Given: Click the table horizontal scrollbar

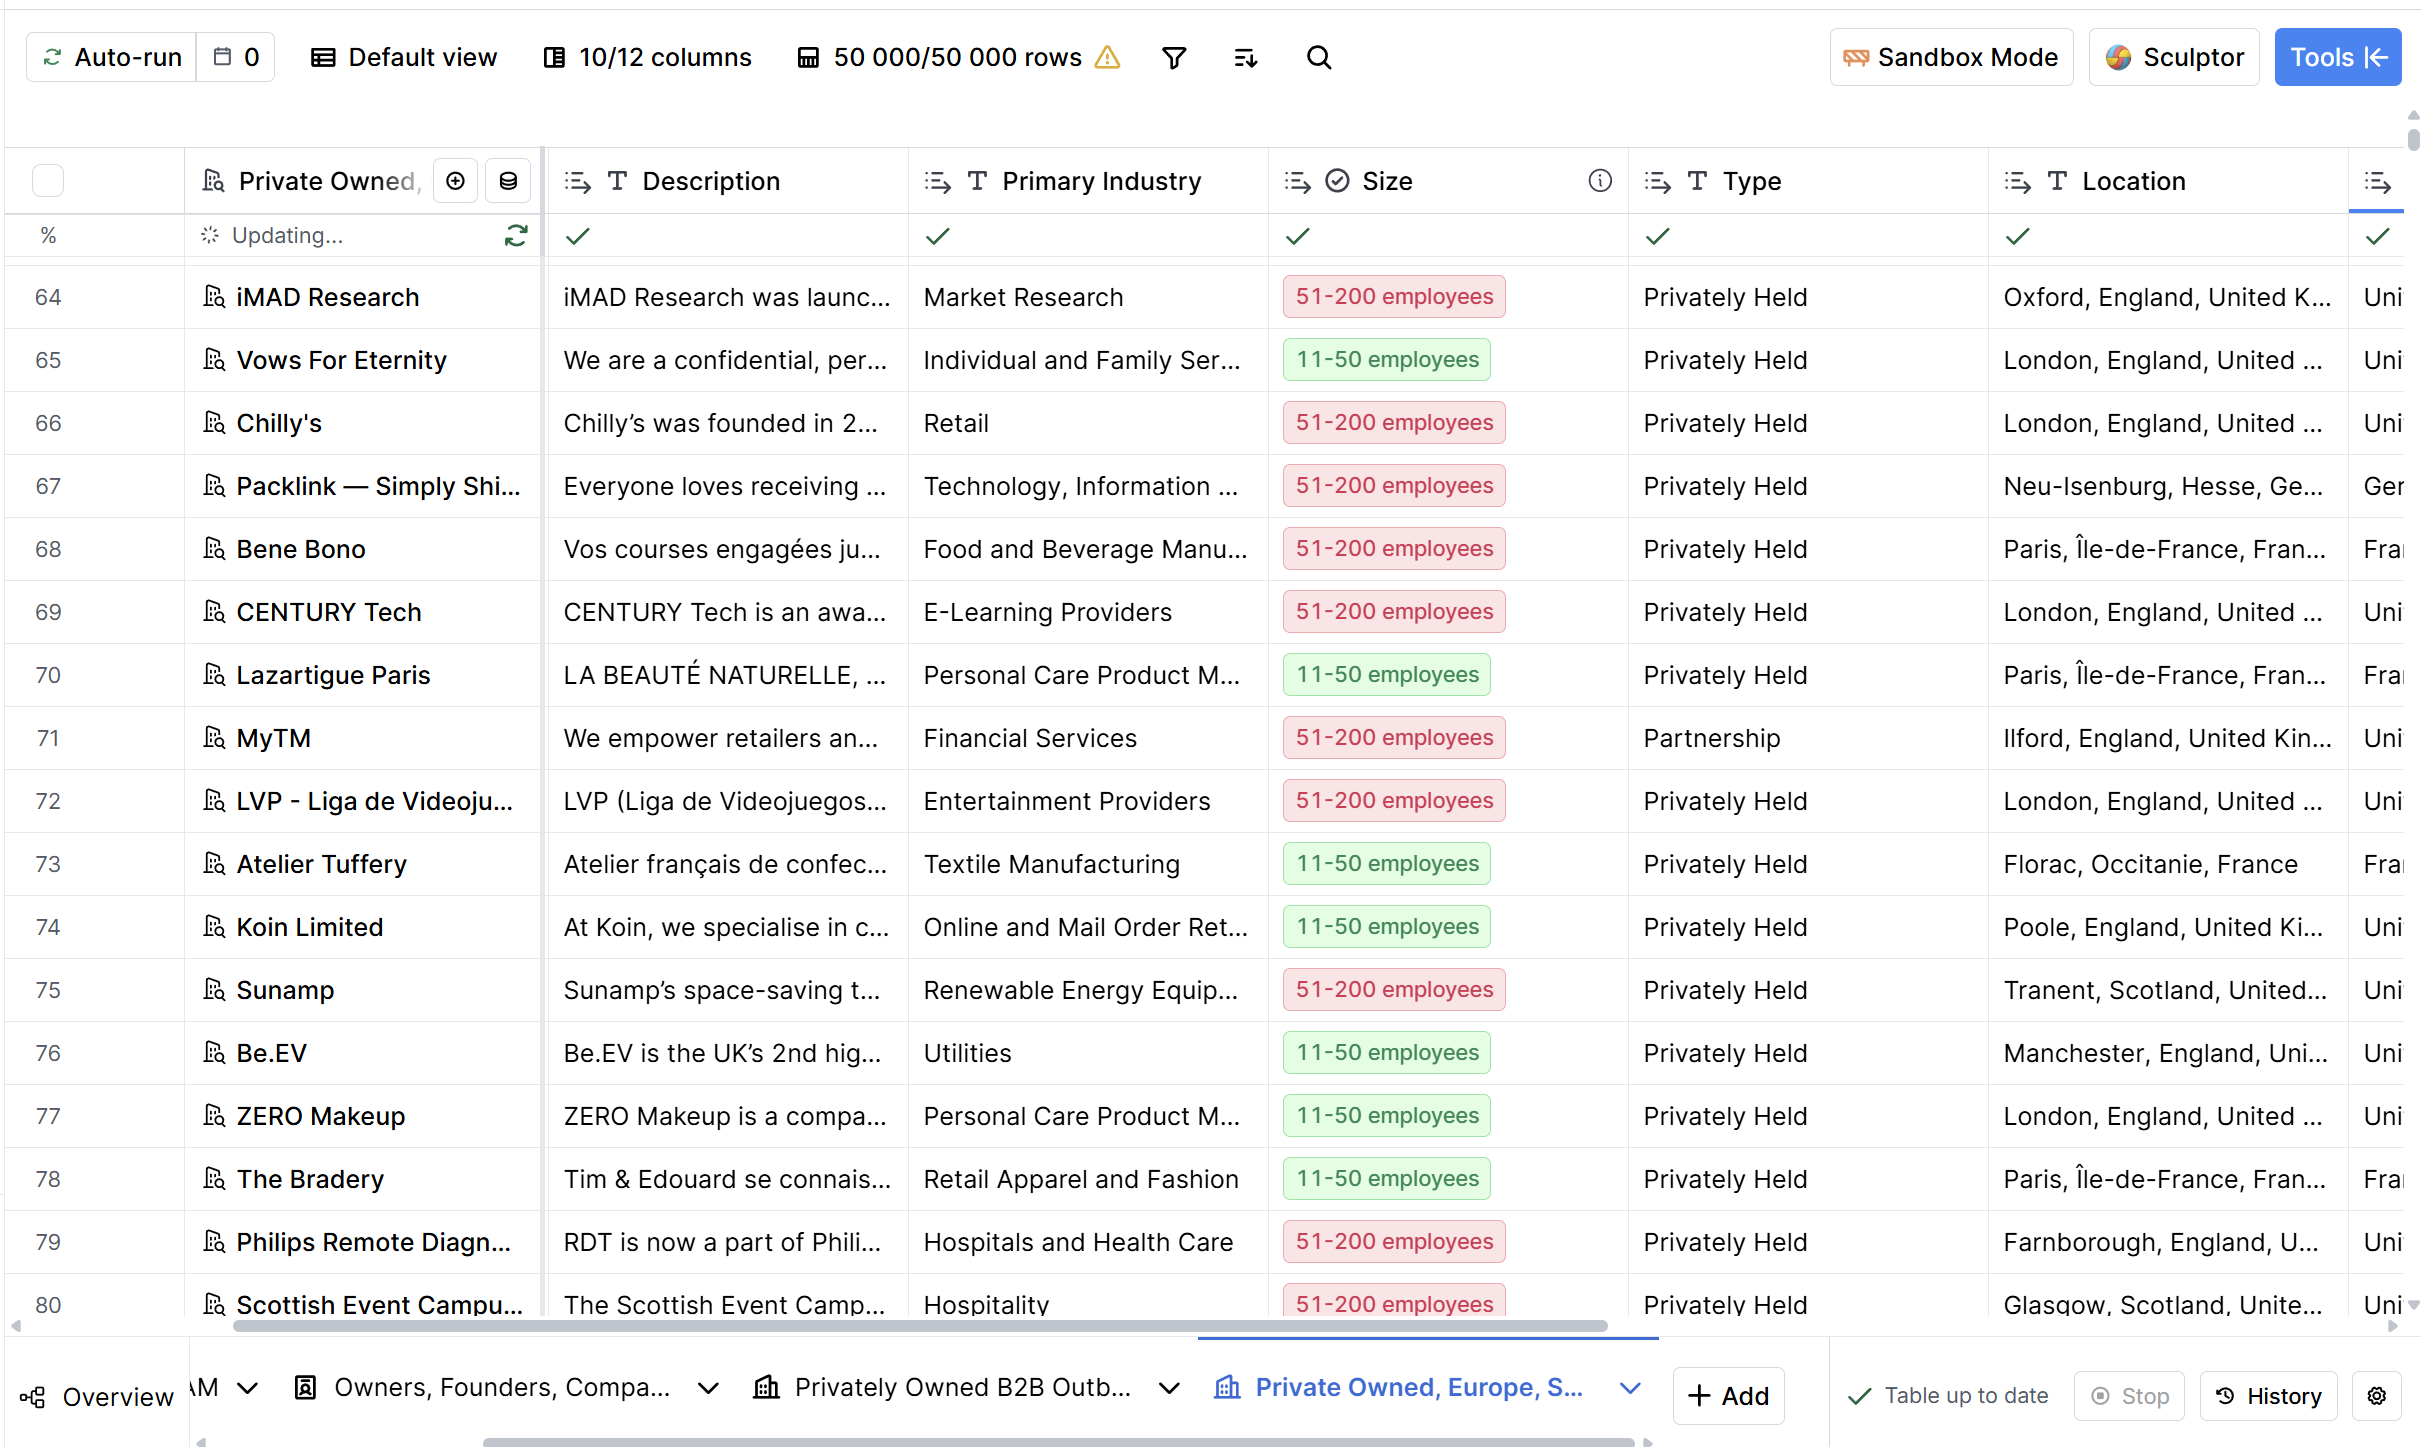Looking at the screenshot, I should pos(920,1326).
